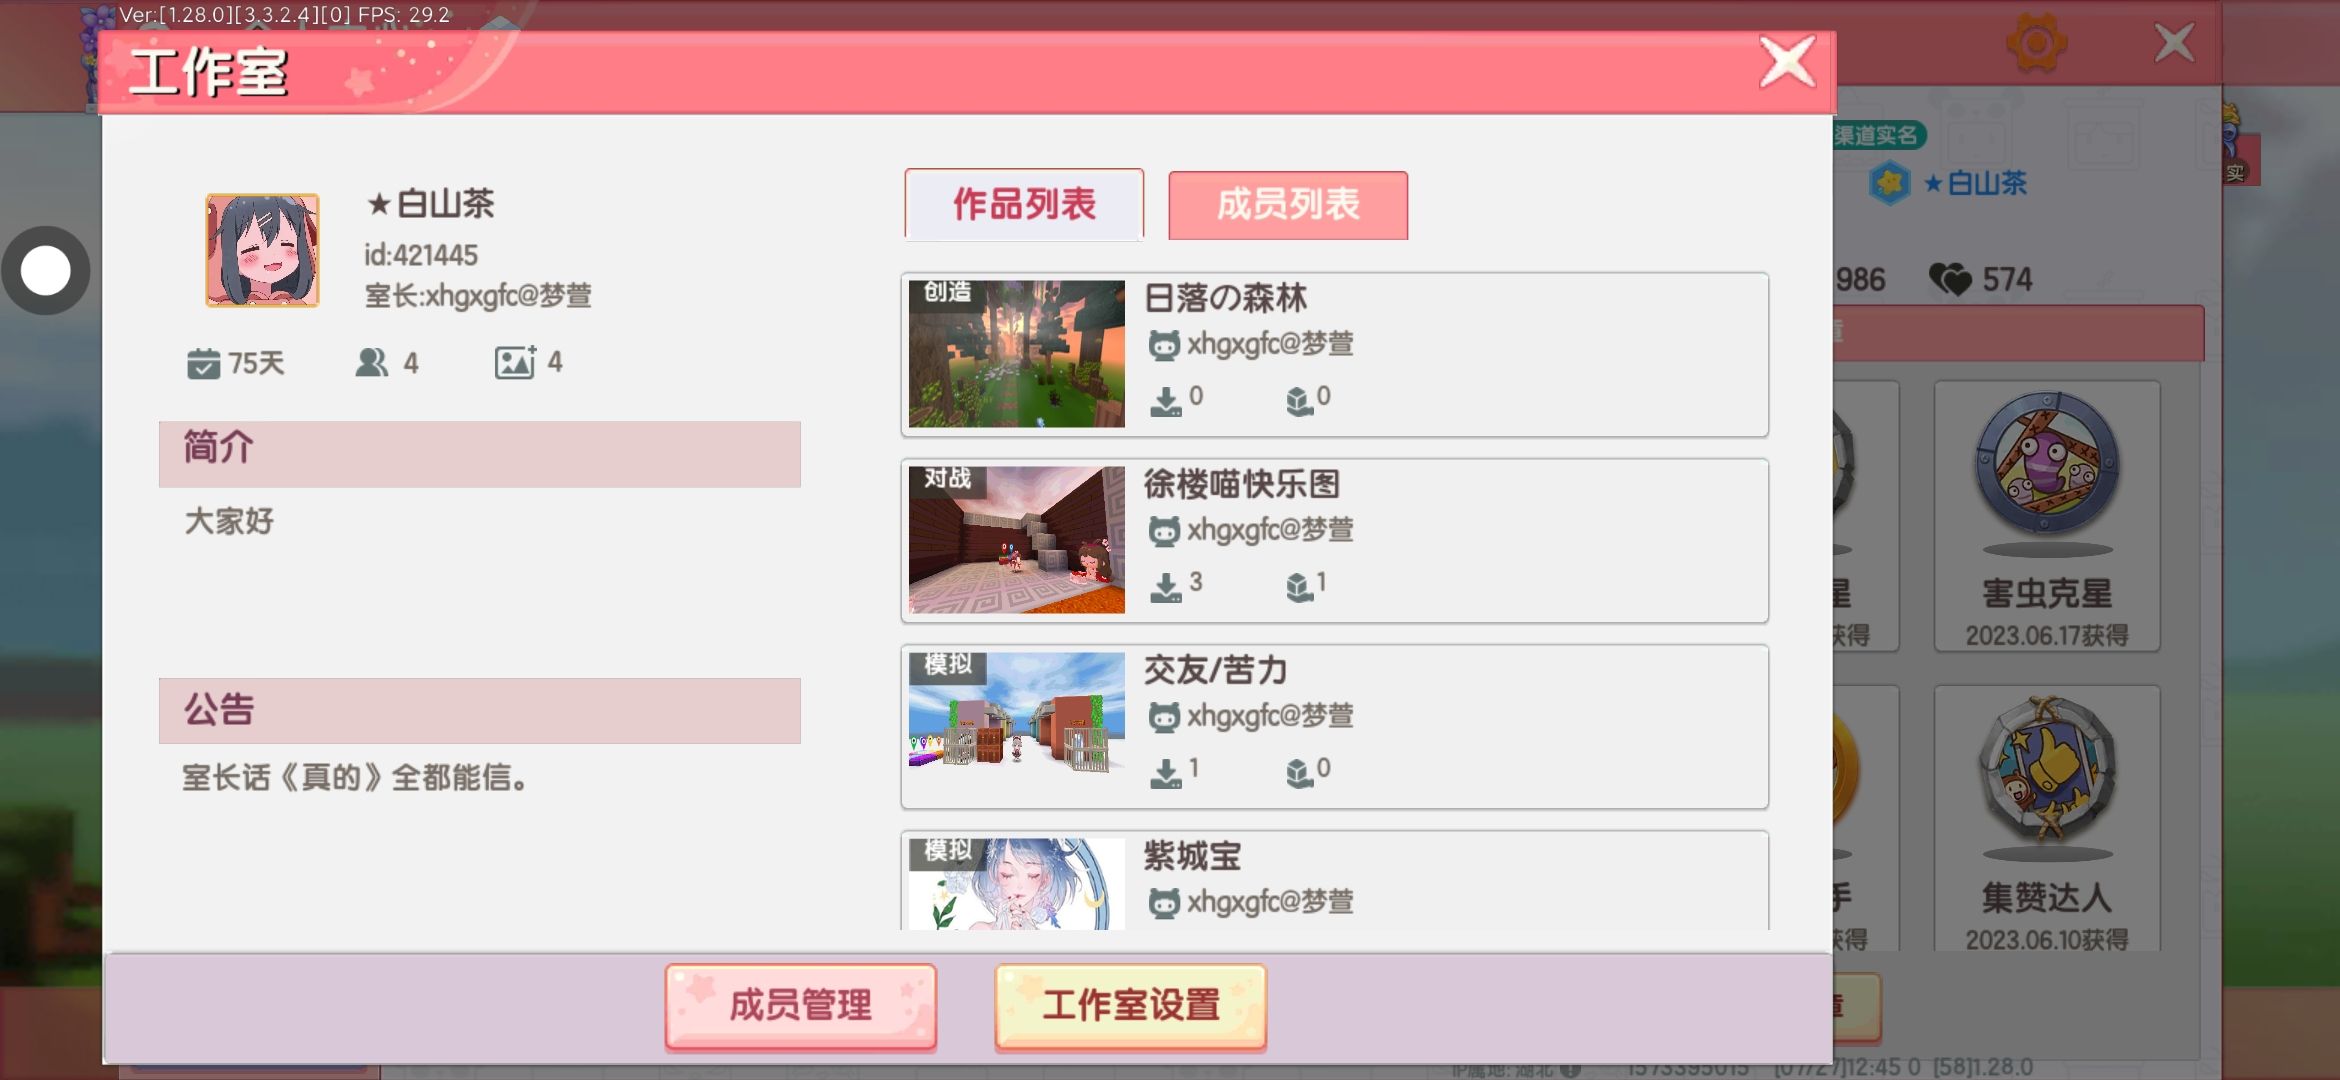Open 工作室设置 settings button

1131,1007
